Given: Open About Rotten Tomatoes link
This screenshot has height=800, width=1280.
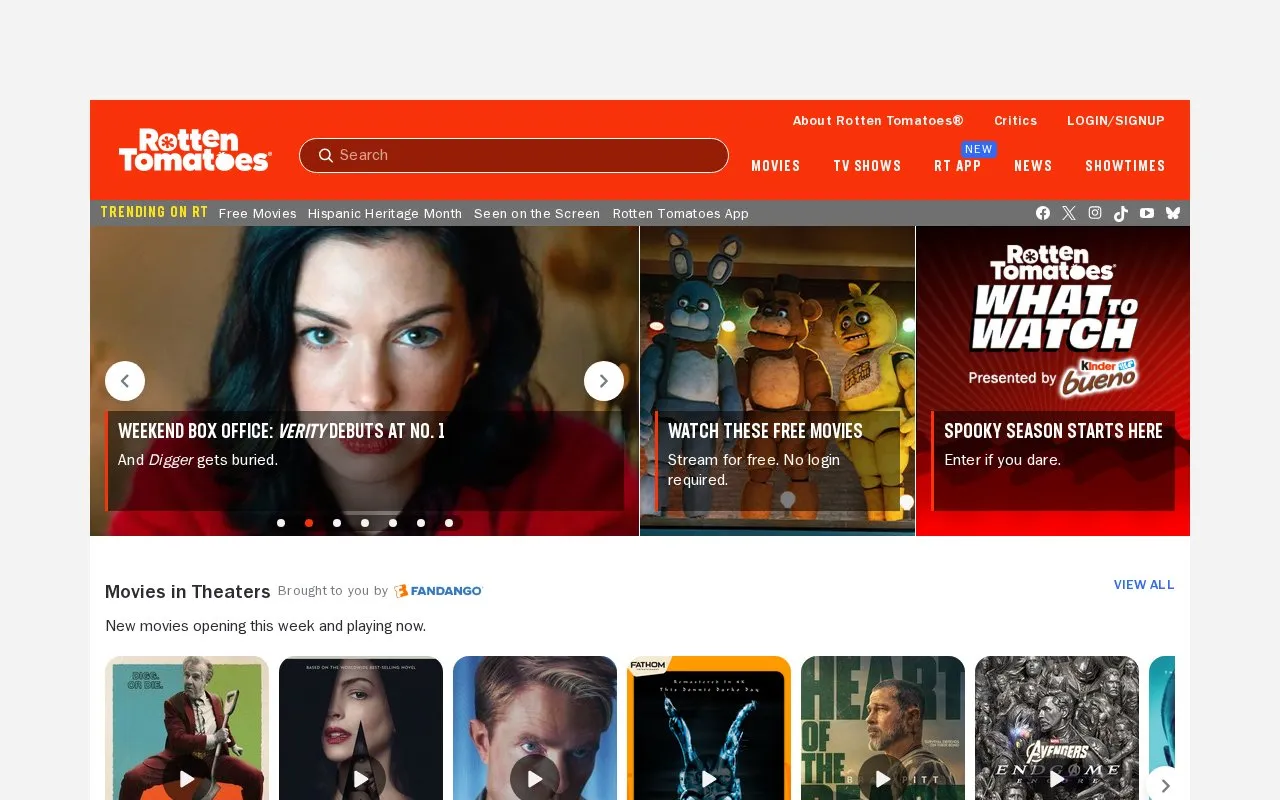Looking at the screenshot, I should [878, 121].
